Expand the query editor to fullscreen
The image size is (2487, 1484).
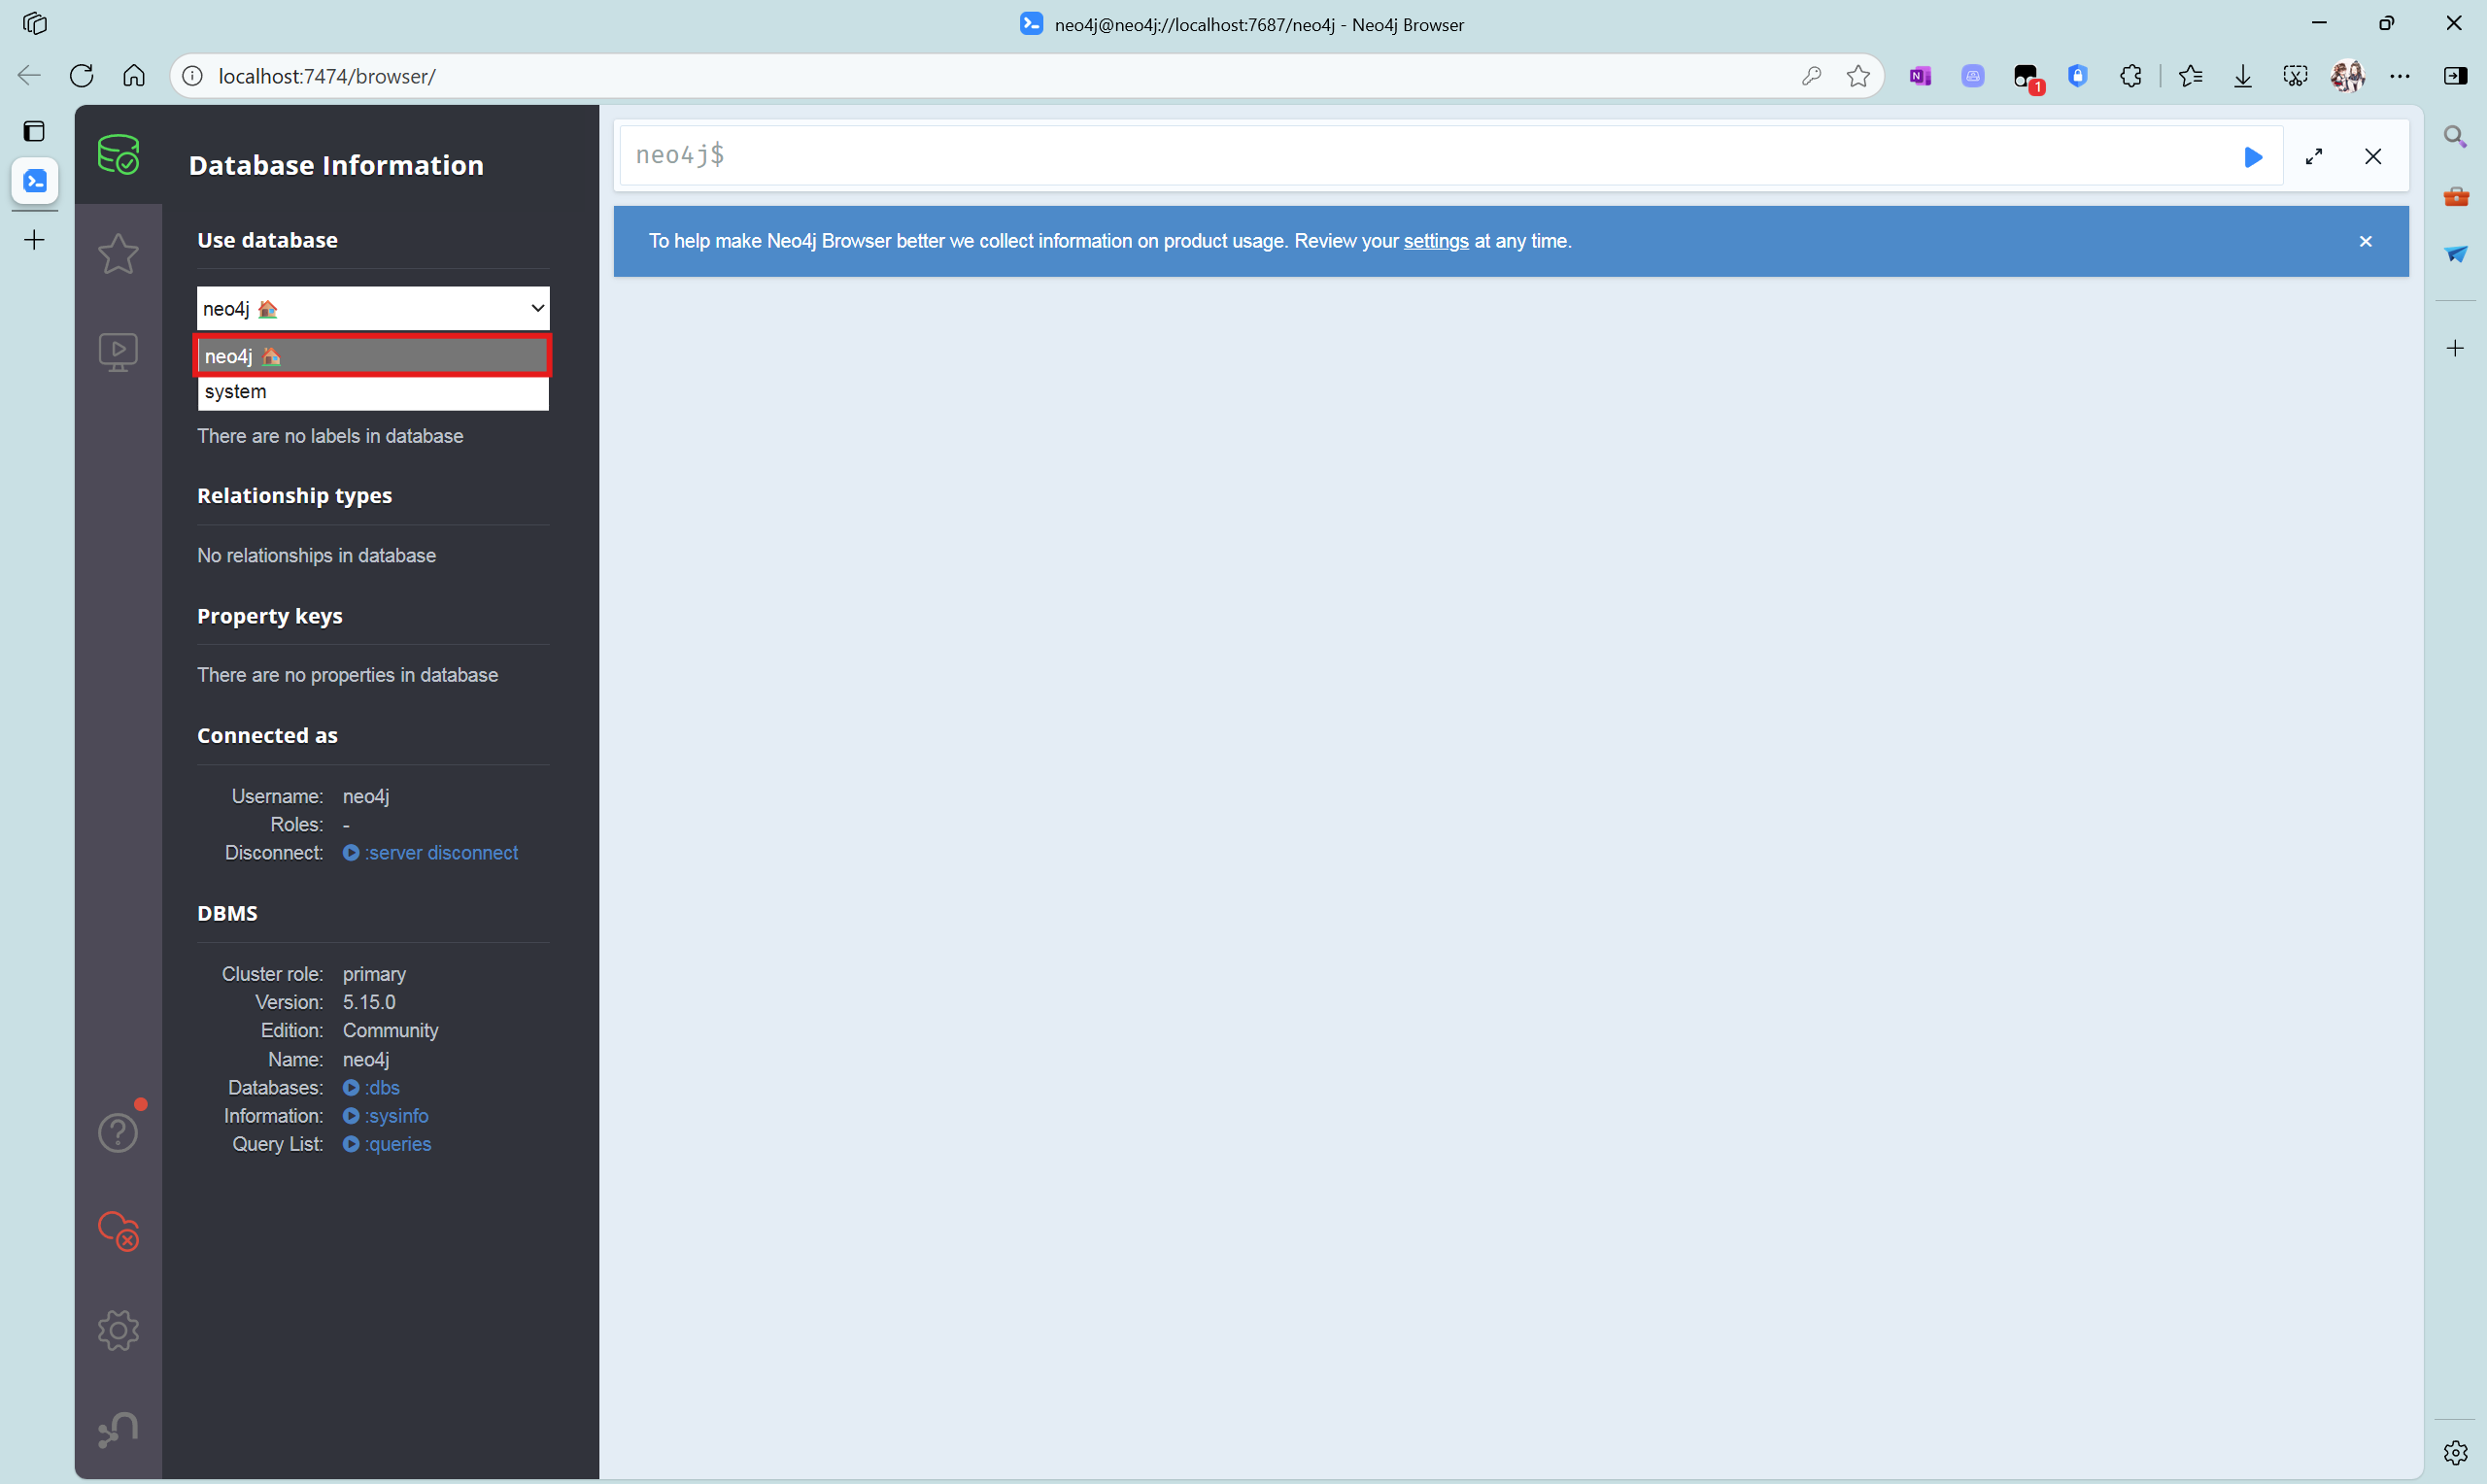[2314, 157]
